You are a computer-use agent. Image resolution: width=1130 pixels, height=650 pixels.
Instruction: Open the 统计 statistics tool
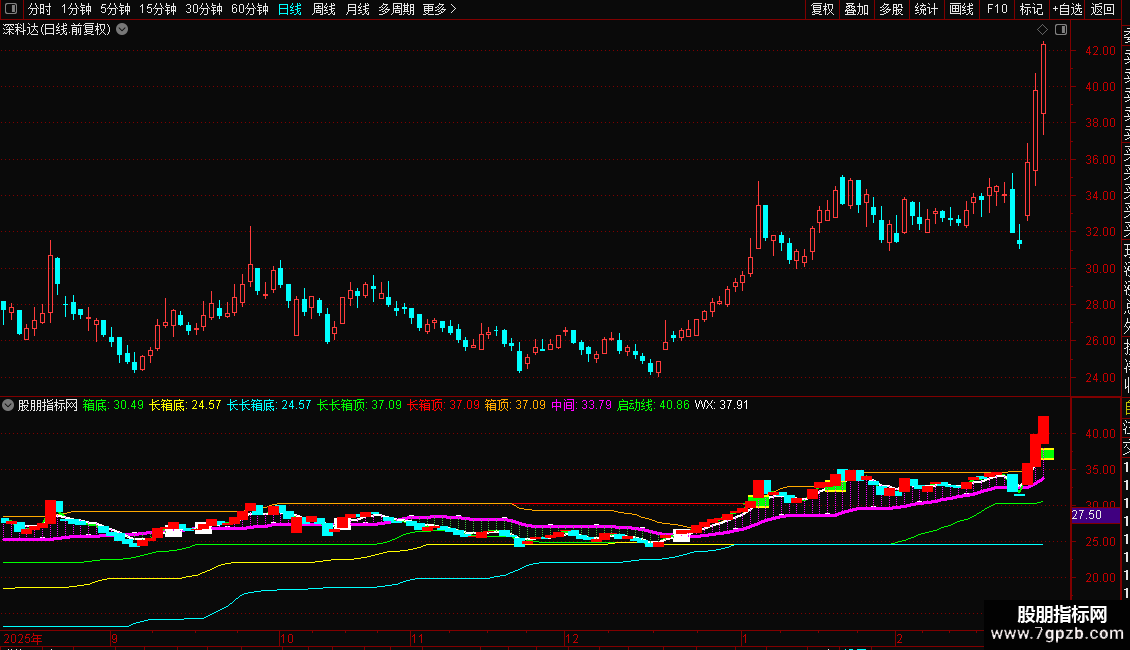tap(926, 10)
